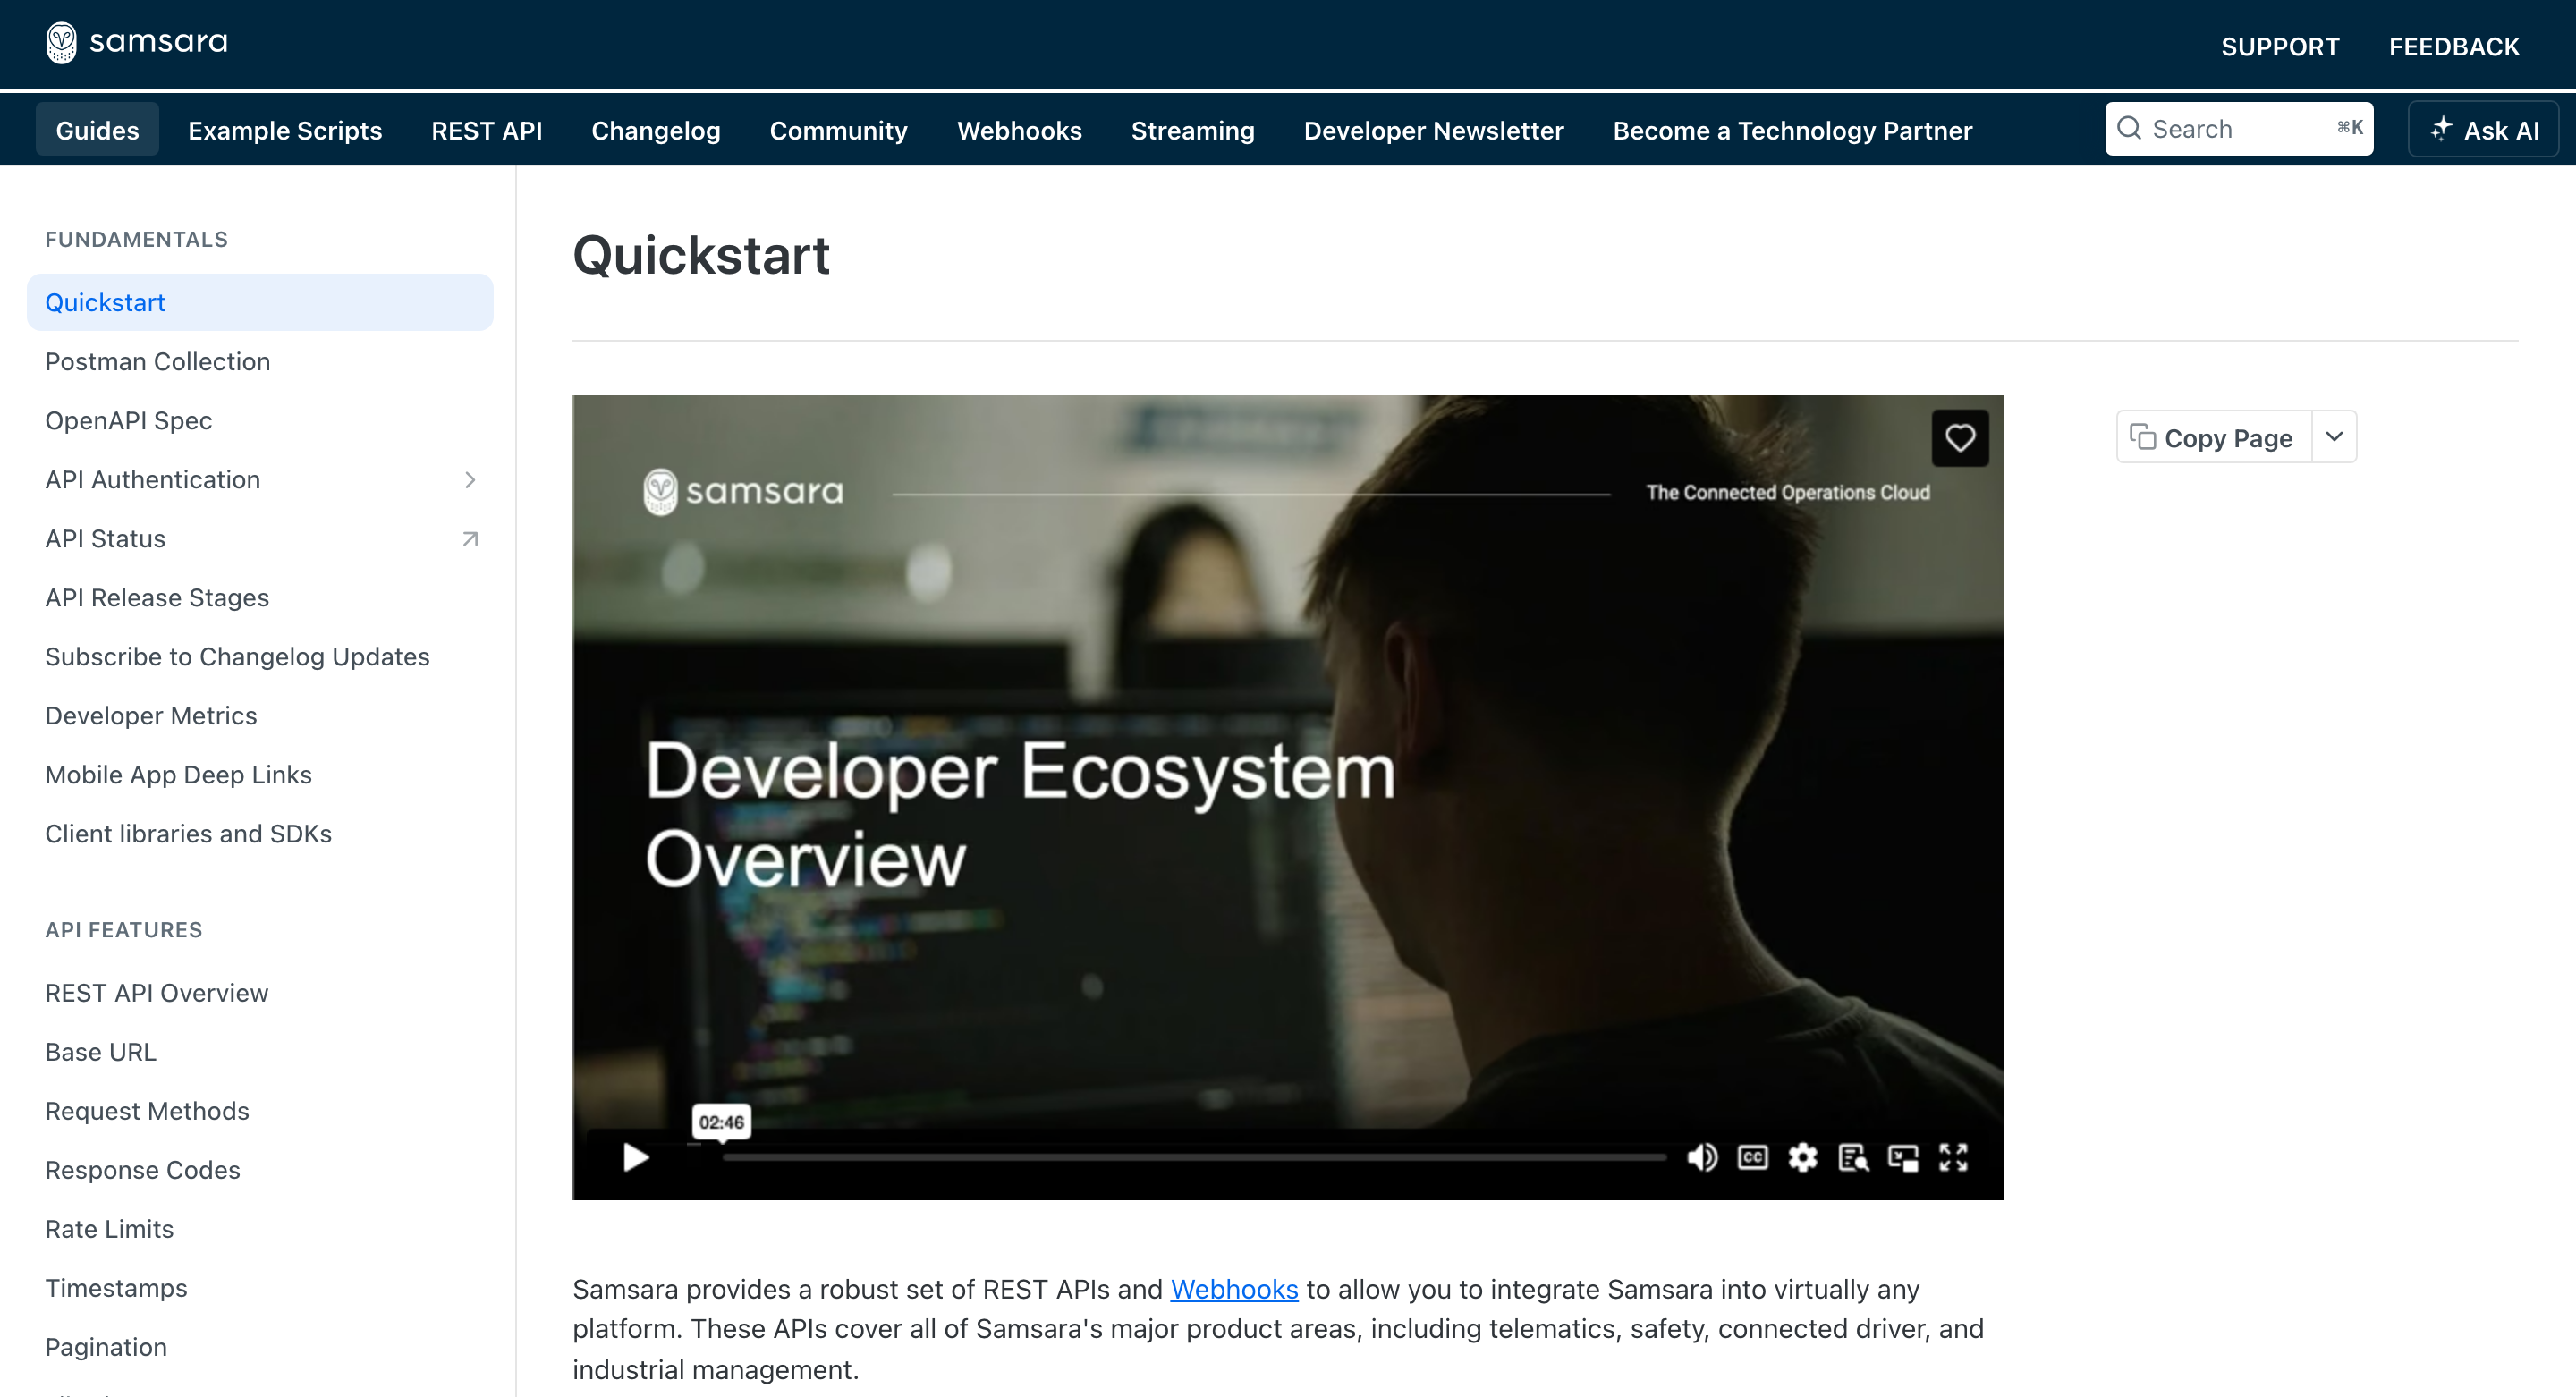This screenshot has height=1397, width=2576.
Task: Enable picture-in-picture mode for the video
Action: (x=1903, y=1157)
